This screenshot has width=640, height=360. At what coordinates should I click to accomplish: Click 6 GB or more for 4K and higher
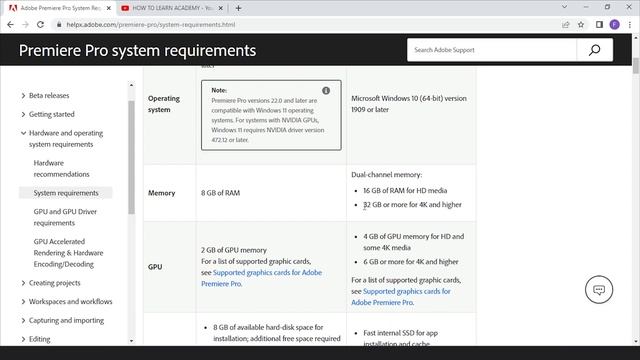click(x=411, y=262)
